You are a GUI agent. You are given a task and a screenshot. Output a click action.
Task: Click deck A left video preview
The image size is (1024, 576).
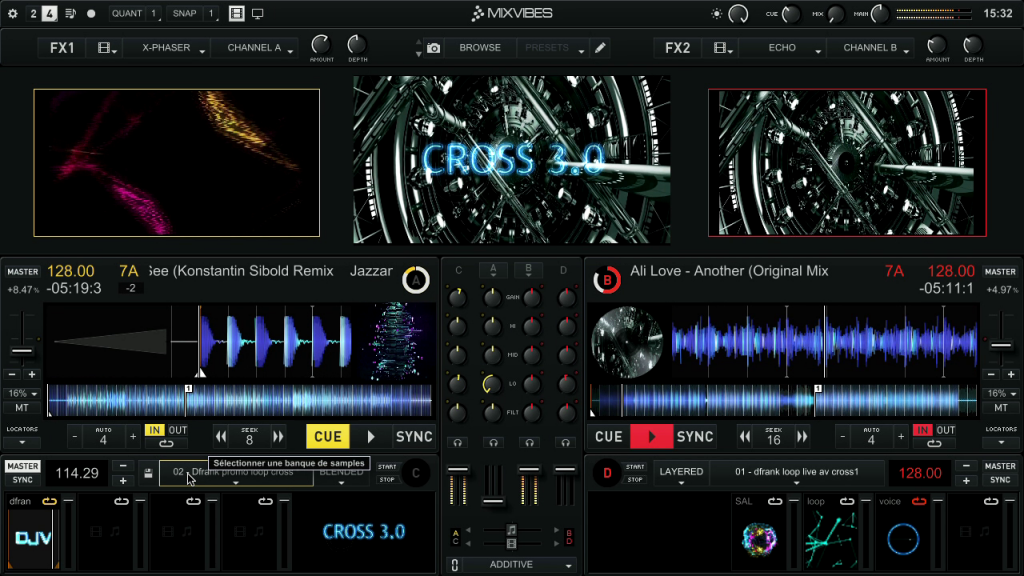[x=176, y=163]
